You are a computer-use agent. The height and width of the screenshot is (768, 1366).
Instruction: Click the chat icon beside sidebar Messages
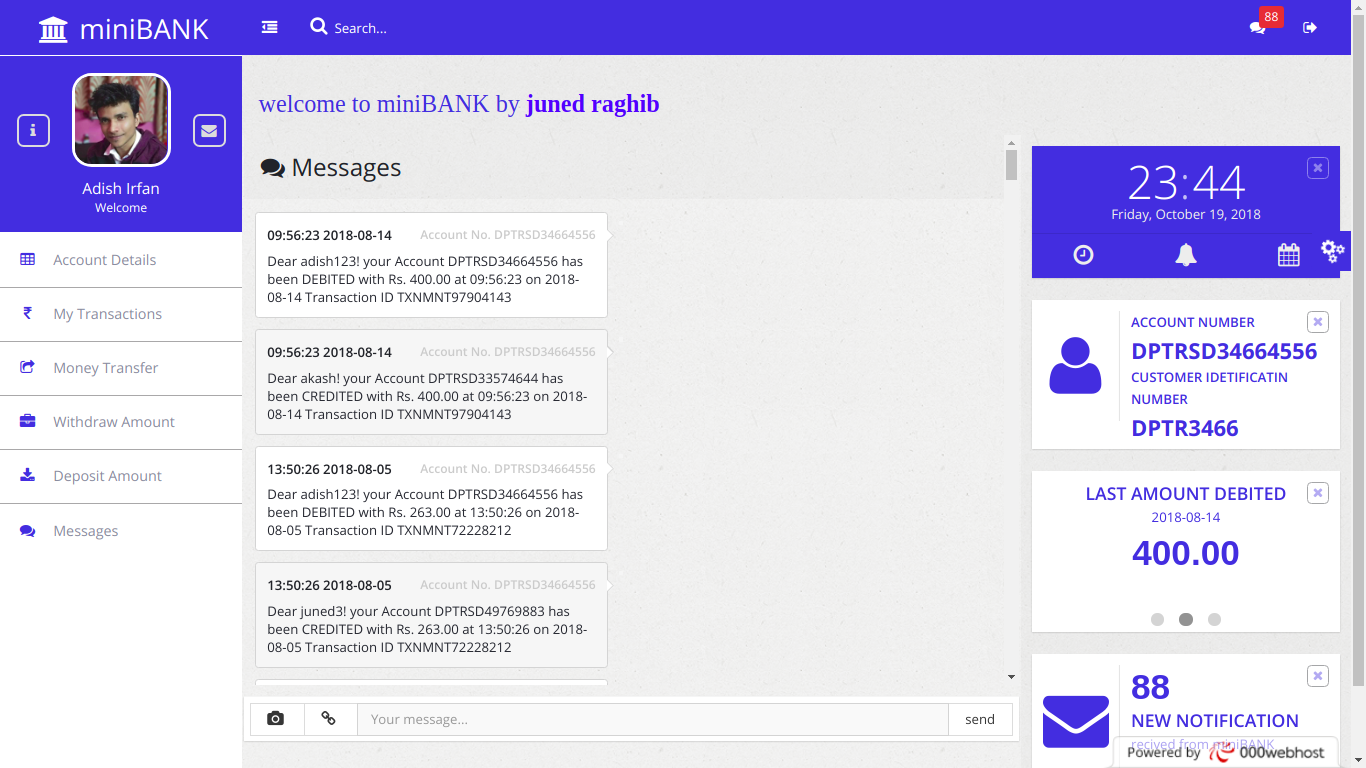pos(28,530)
